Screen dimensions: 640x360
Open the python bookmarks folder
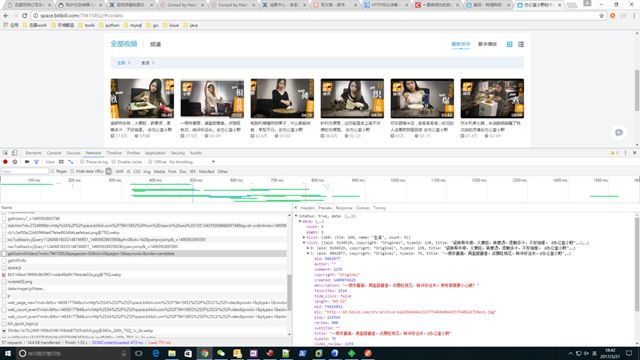[x=109, y=25]
